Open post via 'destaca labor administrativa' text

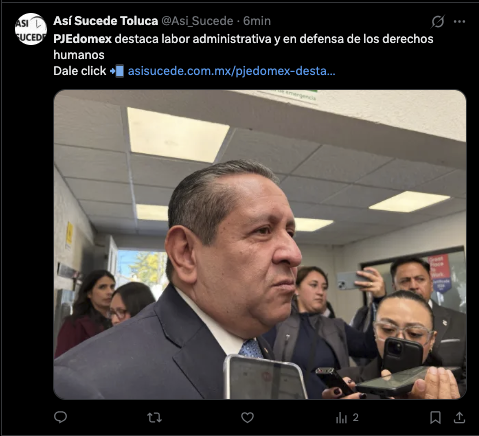(193, 39)
